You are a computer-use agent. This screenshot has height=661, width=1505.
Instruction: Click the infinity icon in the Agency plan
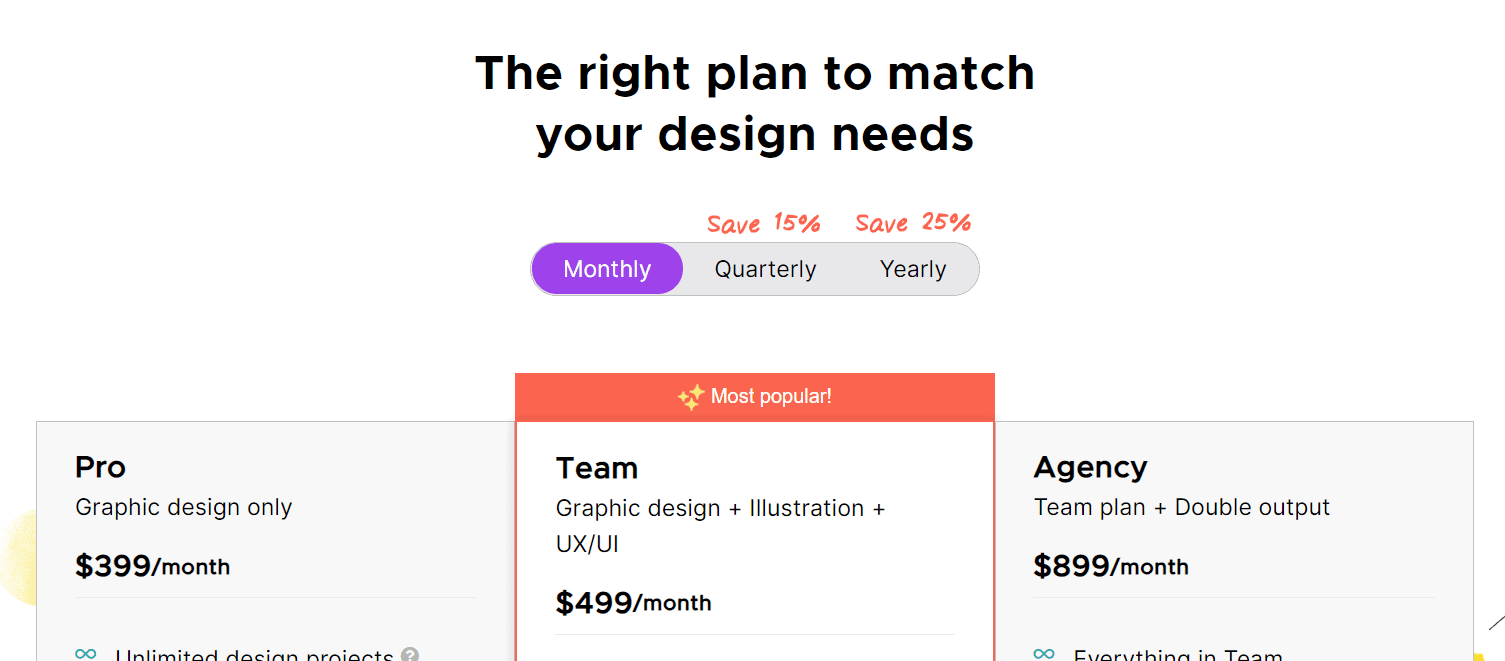(x=1044, y=654)
